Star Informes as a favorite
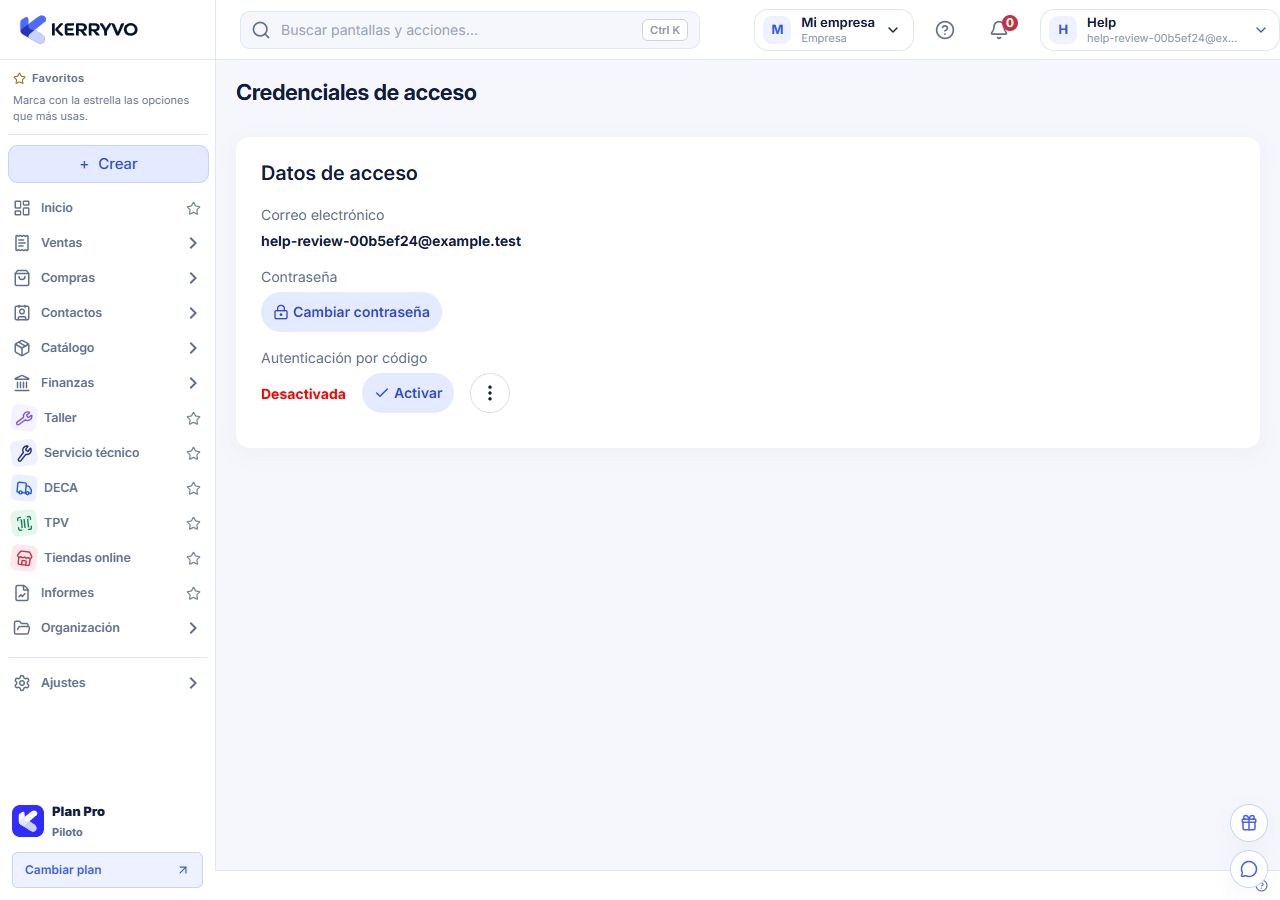This screenshot has width=1280, height=900. pyautogui.click(x=194, y=593)
